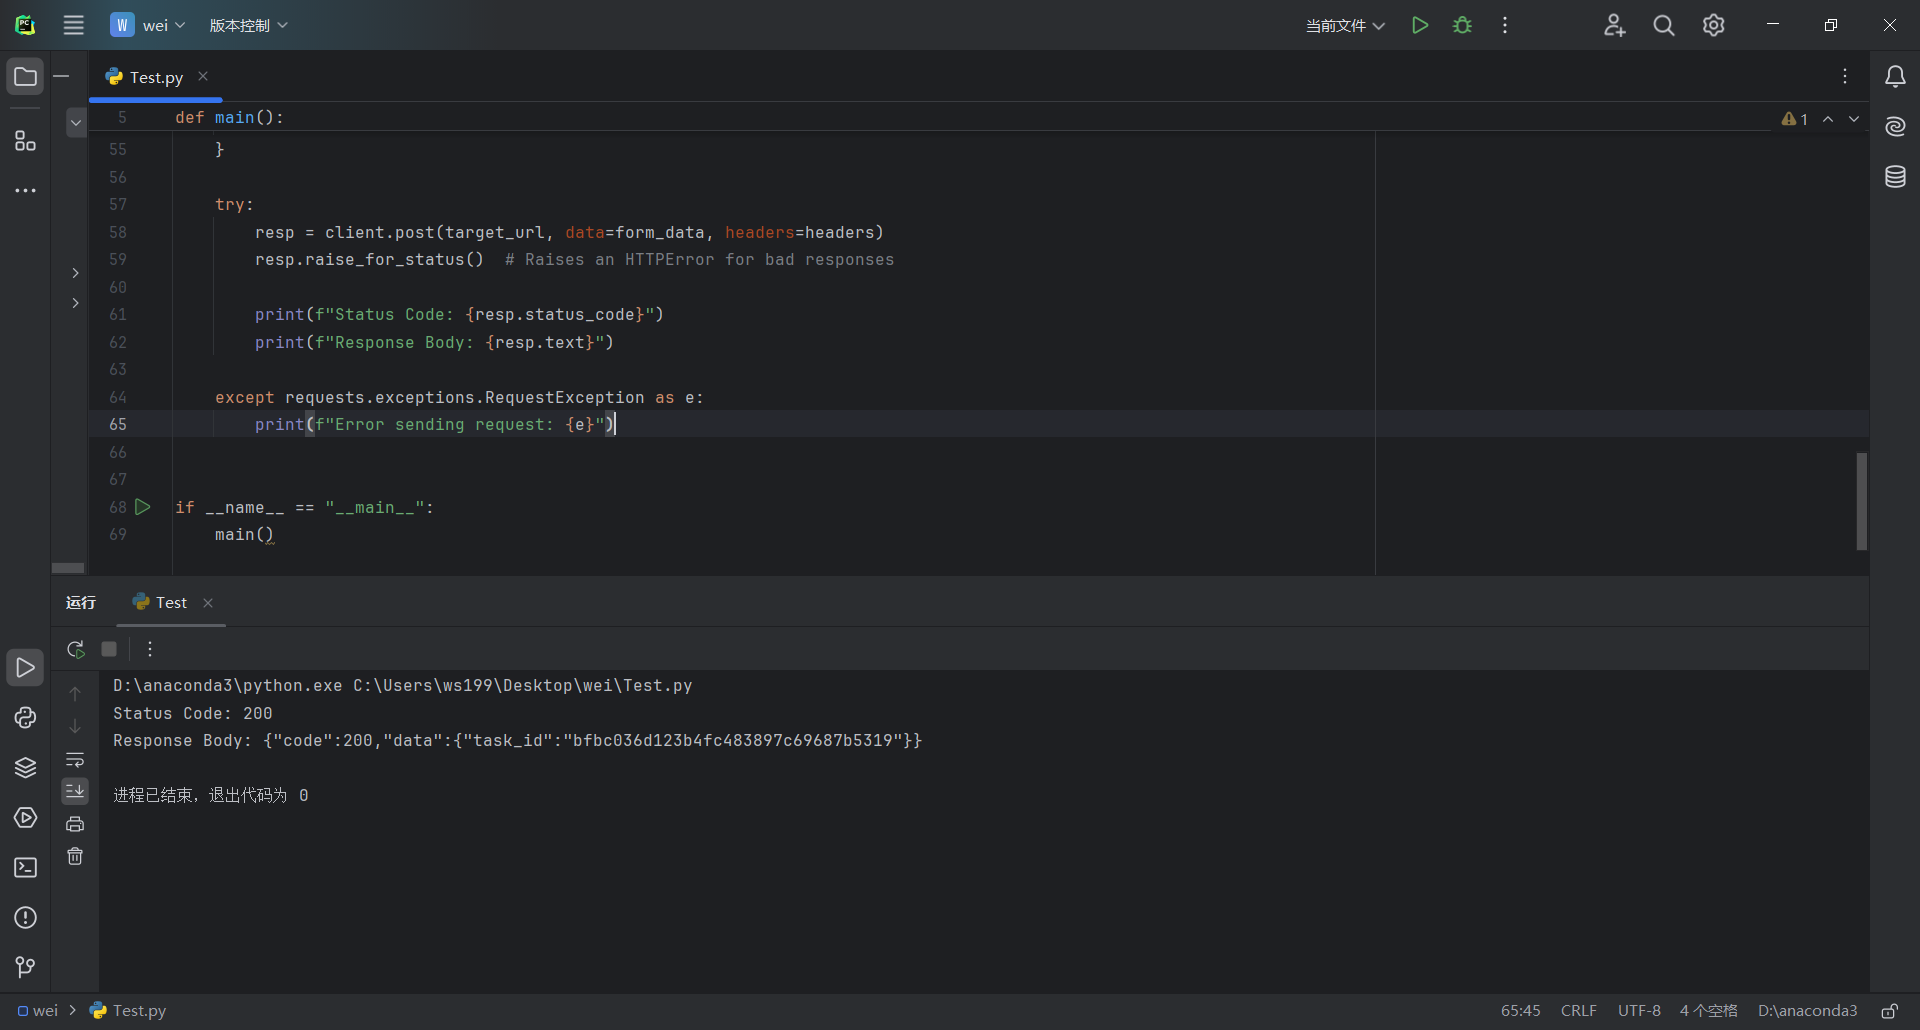Screen dimensions: 1920x1030
Task: Open the 当前文件 run configuration dropdown
Action: [1345, 25]
